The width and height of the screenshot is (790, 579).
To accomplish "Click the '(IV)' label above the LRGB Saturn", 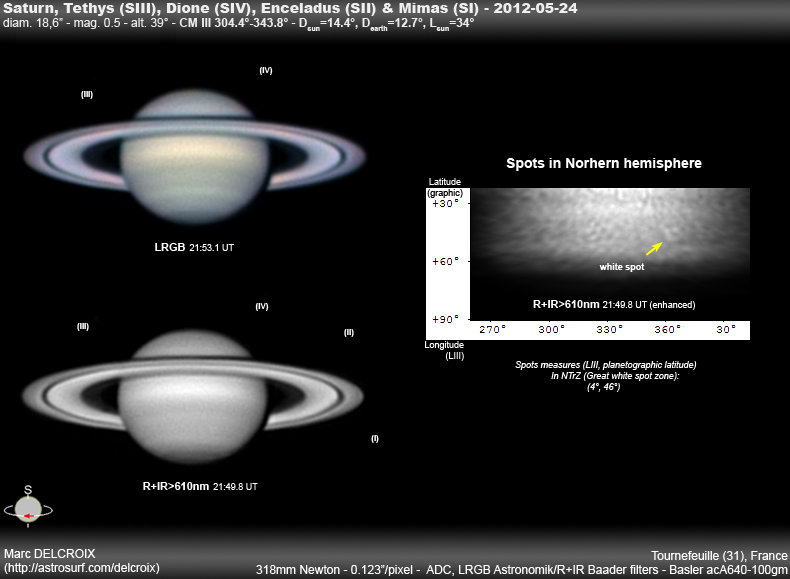I will [266, 71].
